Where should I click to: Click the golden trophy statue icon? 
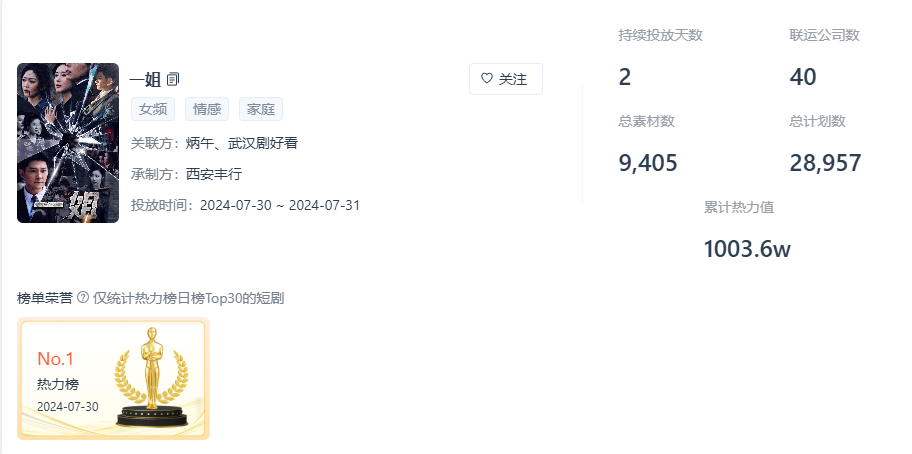pyautogui.click(x=151, y=375)
